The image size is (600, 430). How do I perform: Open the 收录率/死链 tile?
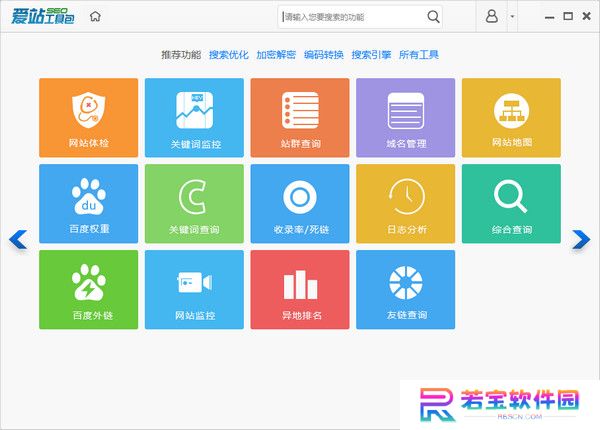tap(300, 204)
